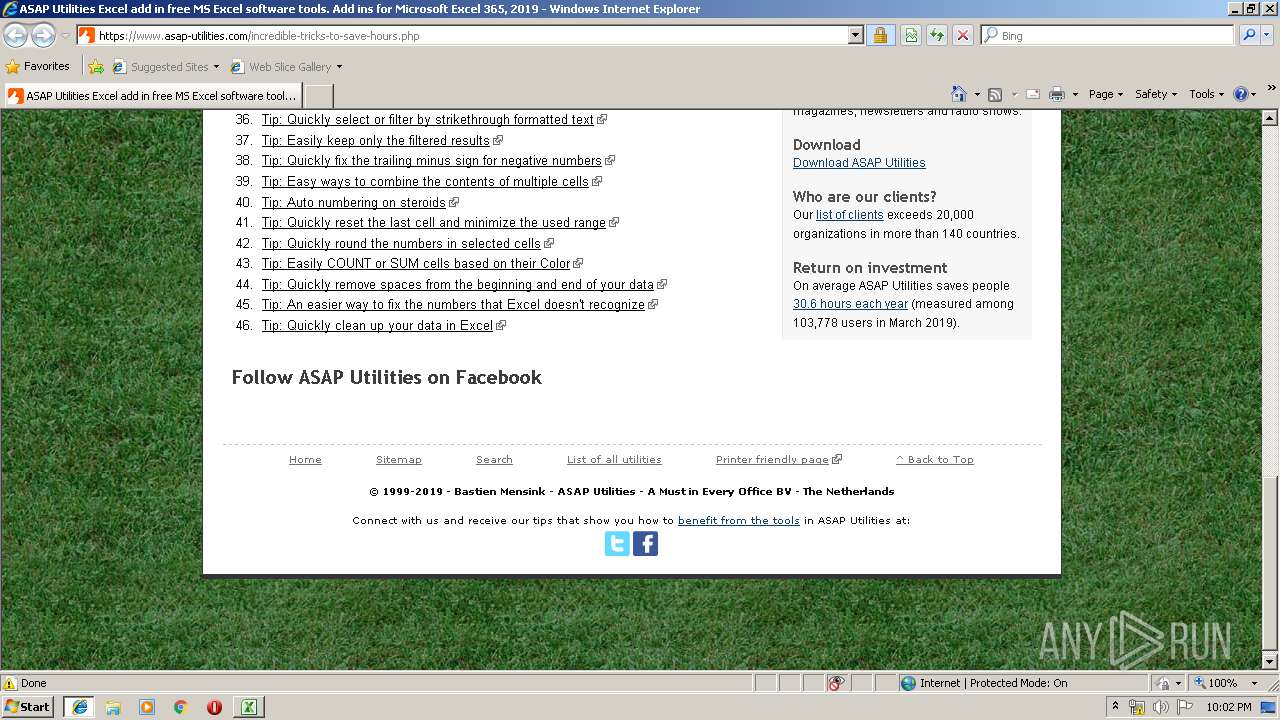This screenshot has width=1280, height=720.
Task: Open the Twitter icon link
Action: (x=617, y=544)
